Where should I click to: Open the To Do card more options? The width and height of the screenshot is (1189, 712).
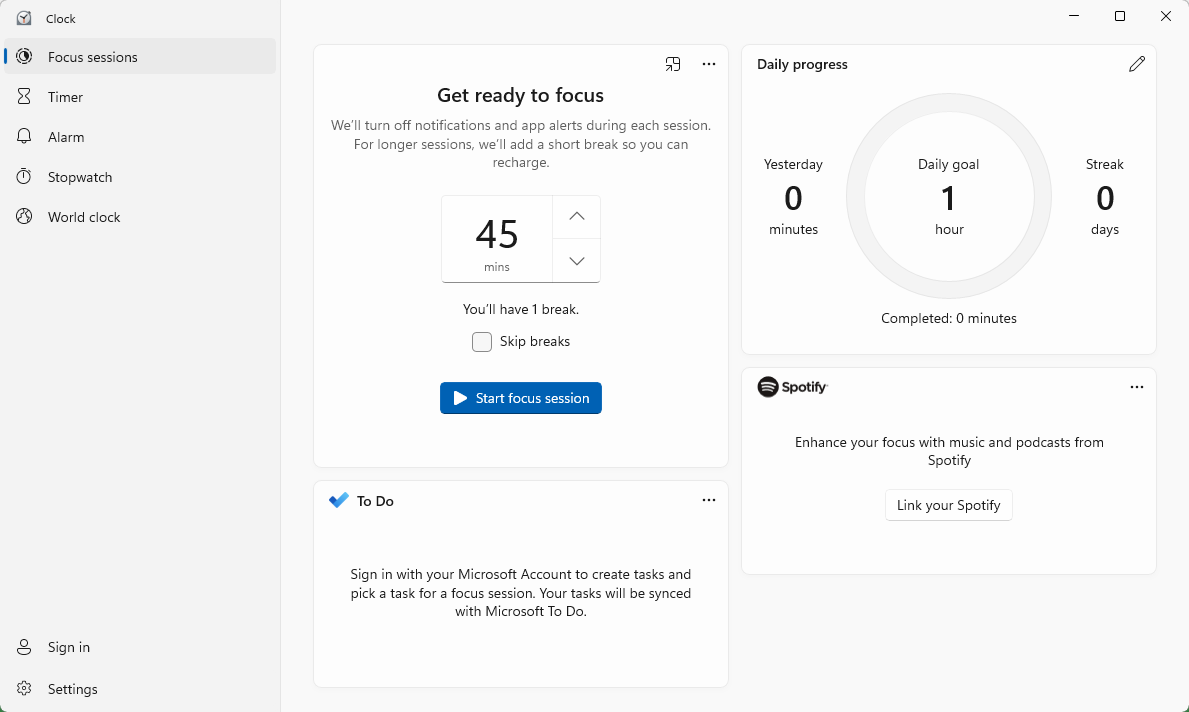point(709,500)
